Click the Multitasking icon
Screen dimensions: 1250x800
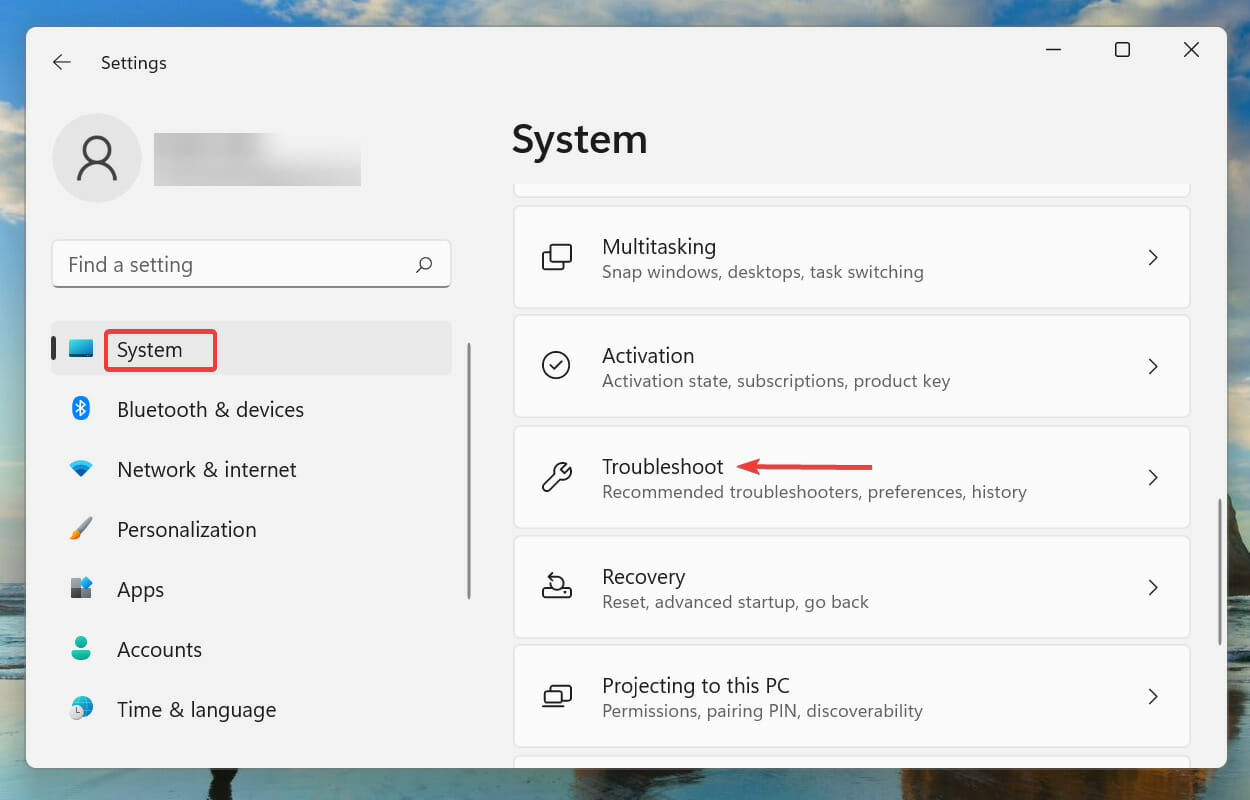click(x=557, y=257)
